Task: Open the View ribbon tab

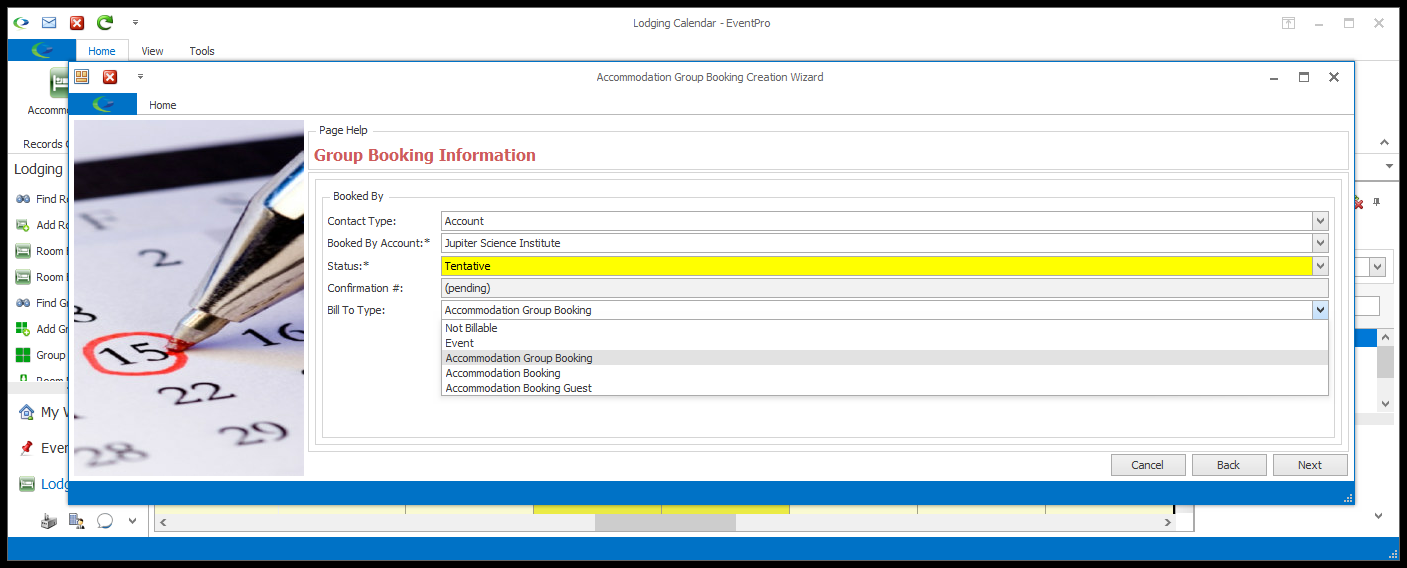Action: (x=152, y=51)
